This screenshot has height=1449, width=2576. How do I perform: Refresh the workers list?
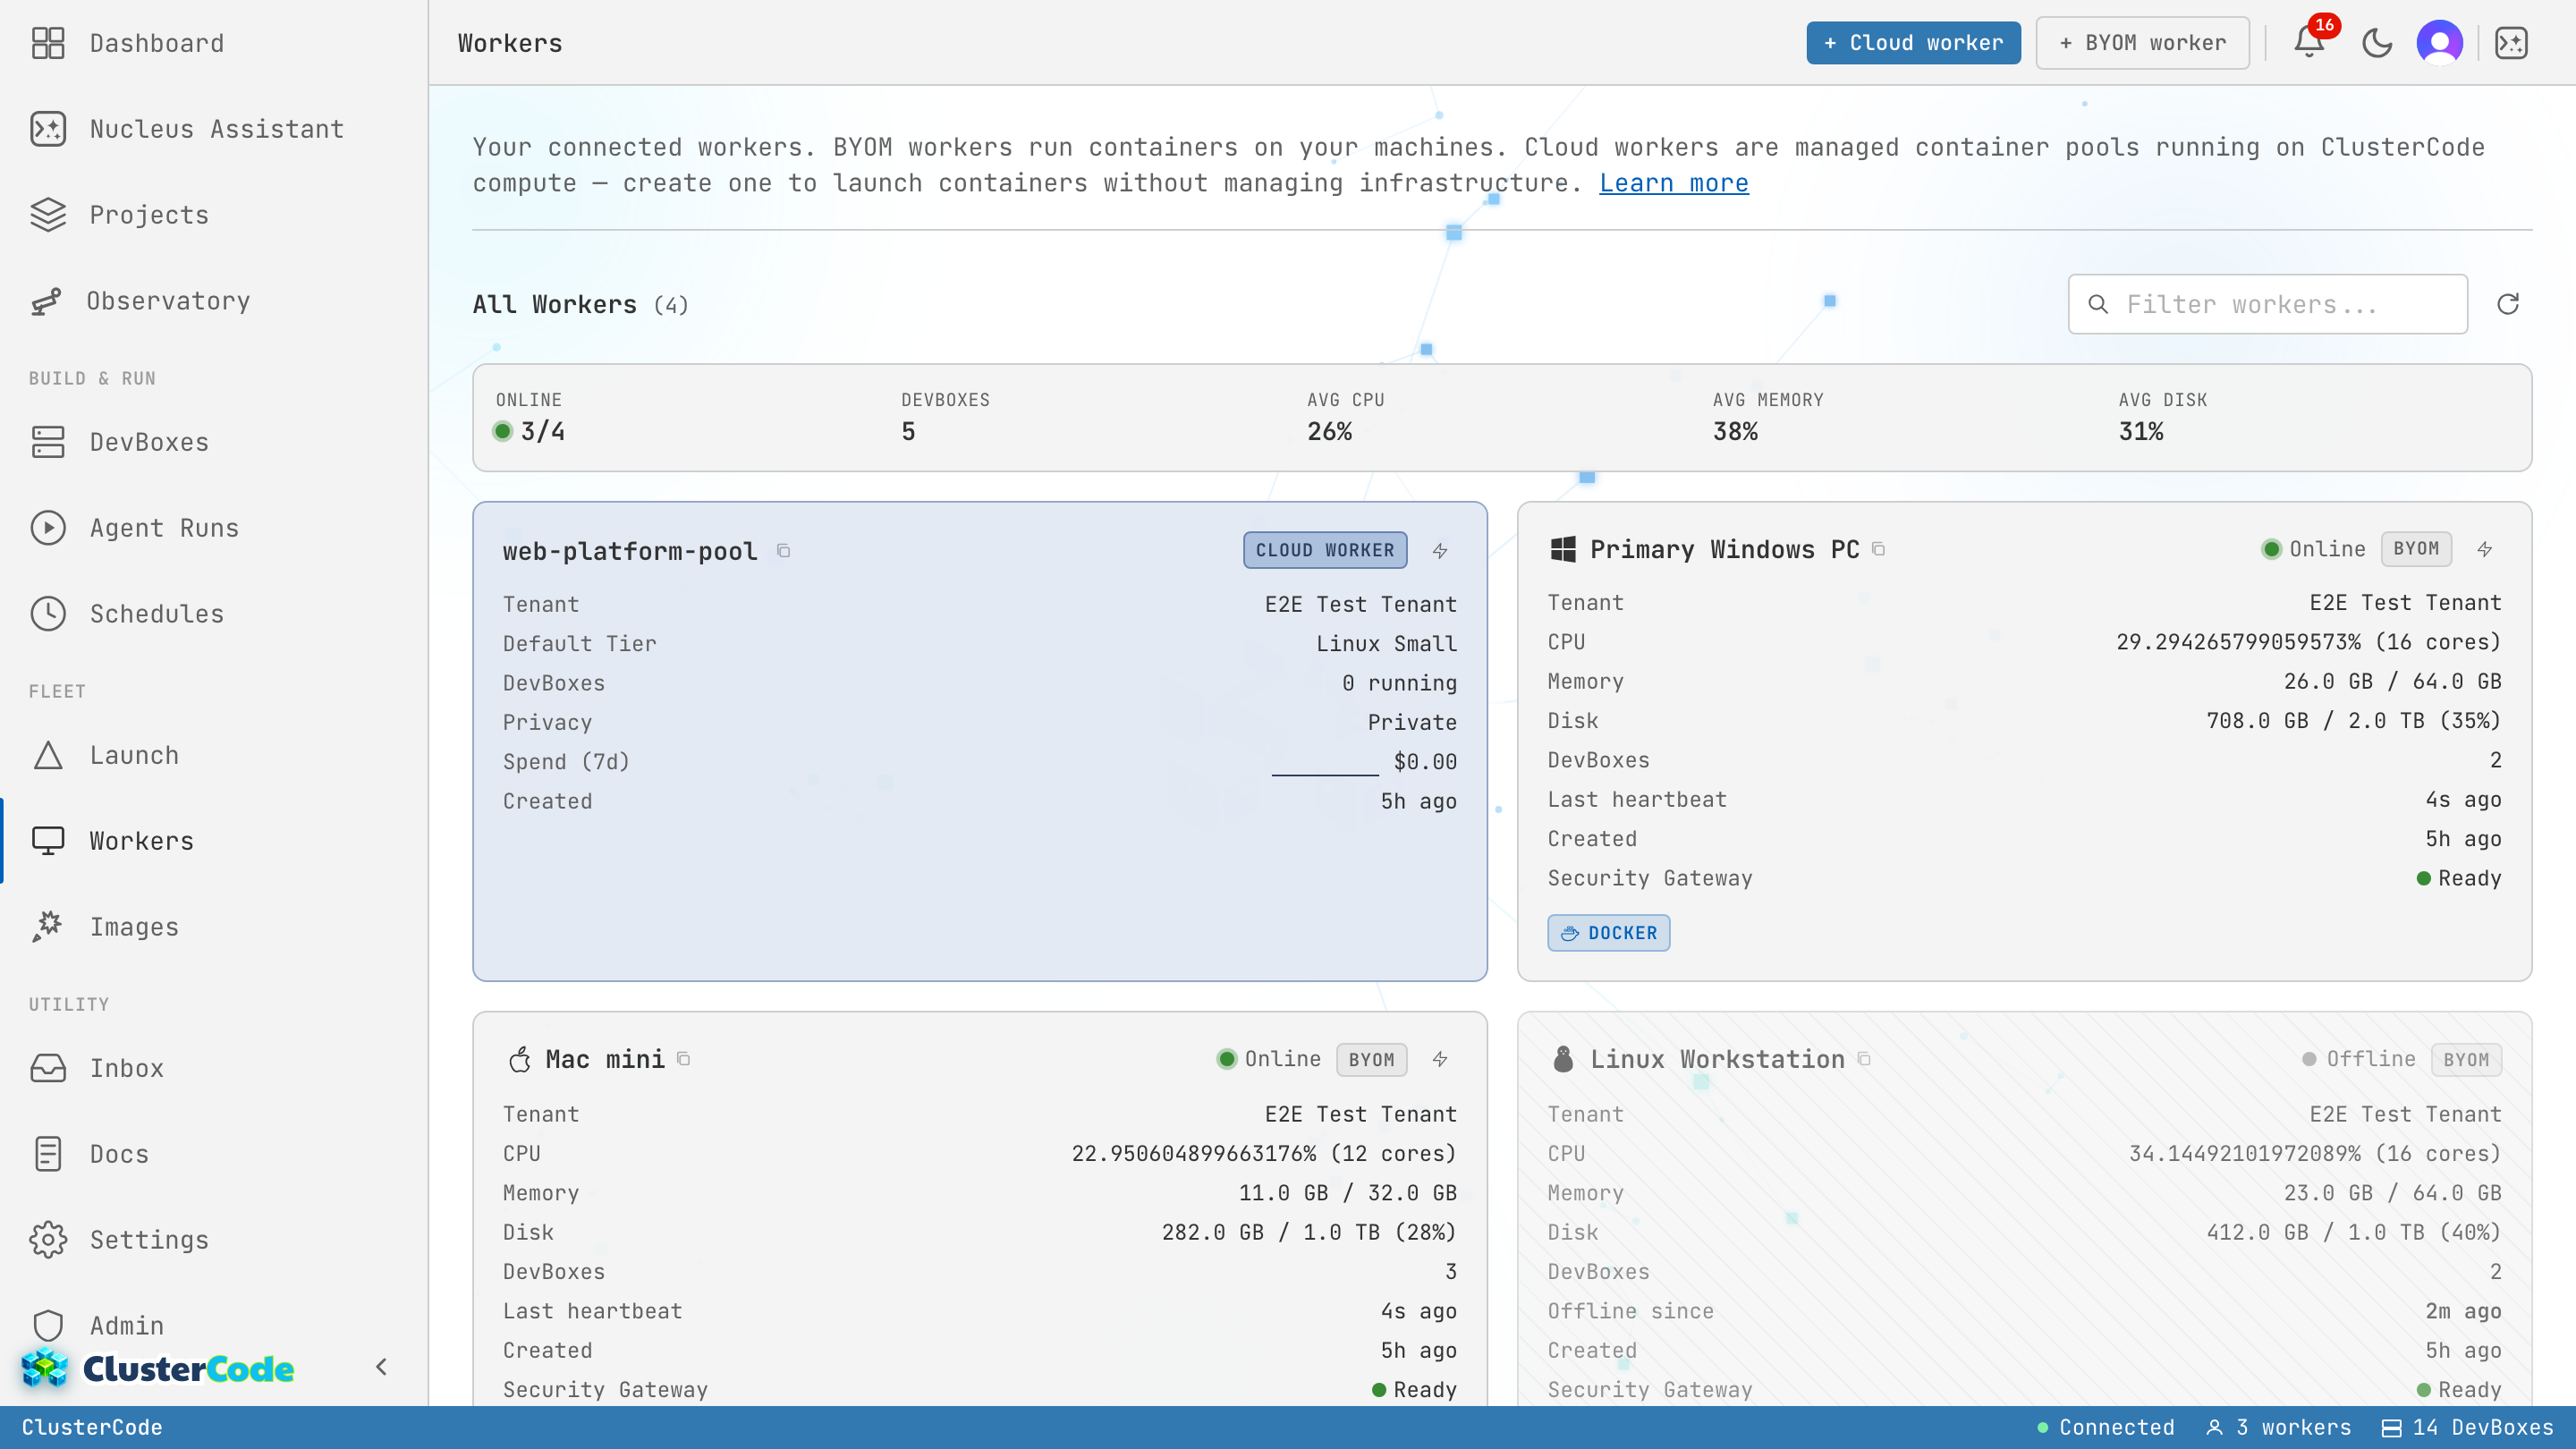pyautogui.click(x=2508, y=304)
